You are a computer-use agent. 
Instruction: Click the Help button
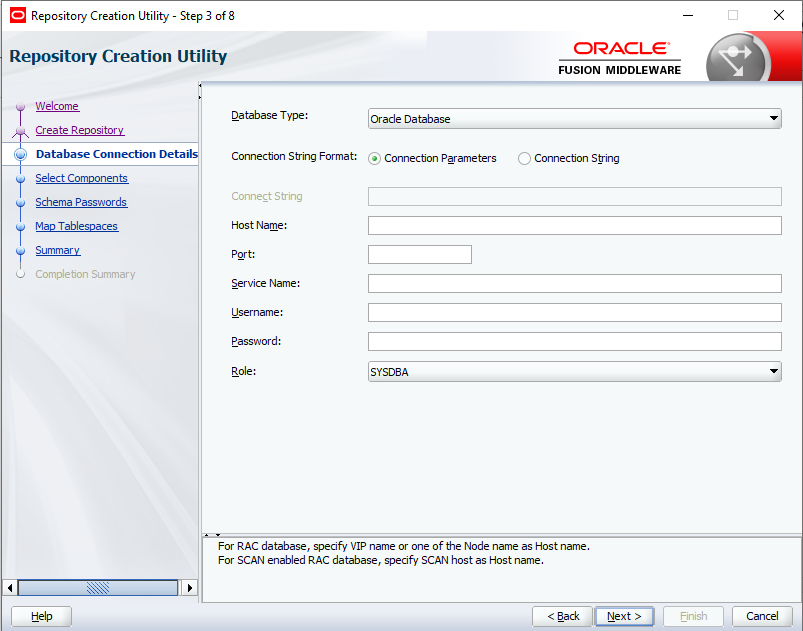40,616
